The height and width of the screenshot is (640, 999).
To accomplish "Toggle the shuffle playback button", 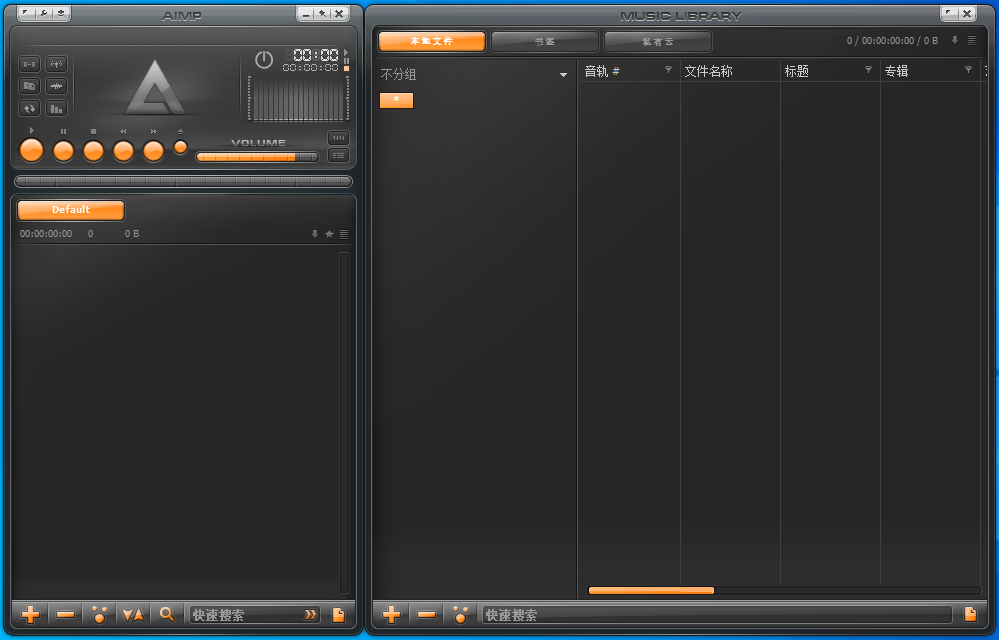I will point(29,86).
